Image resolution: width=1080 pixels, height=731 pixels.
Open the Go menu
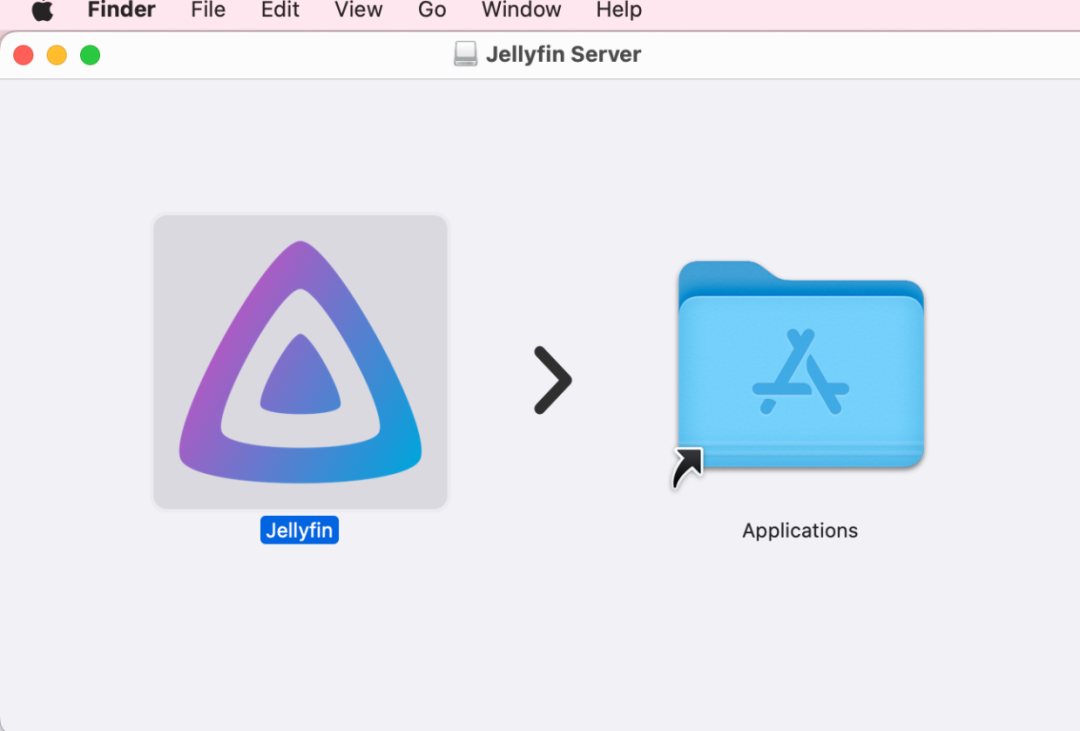(432, 10)
